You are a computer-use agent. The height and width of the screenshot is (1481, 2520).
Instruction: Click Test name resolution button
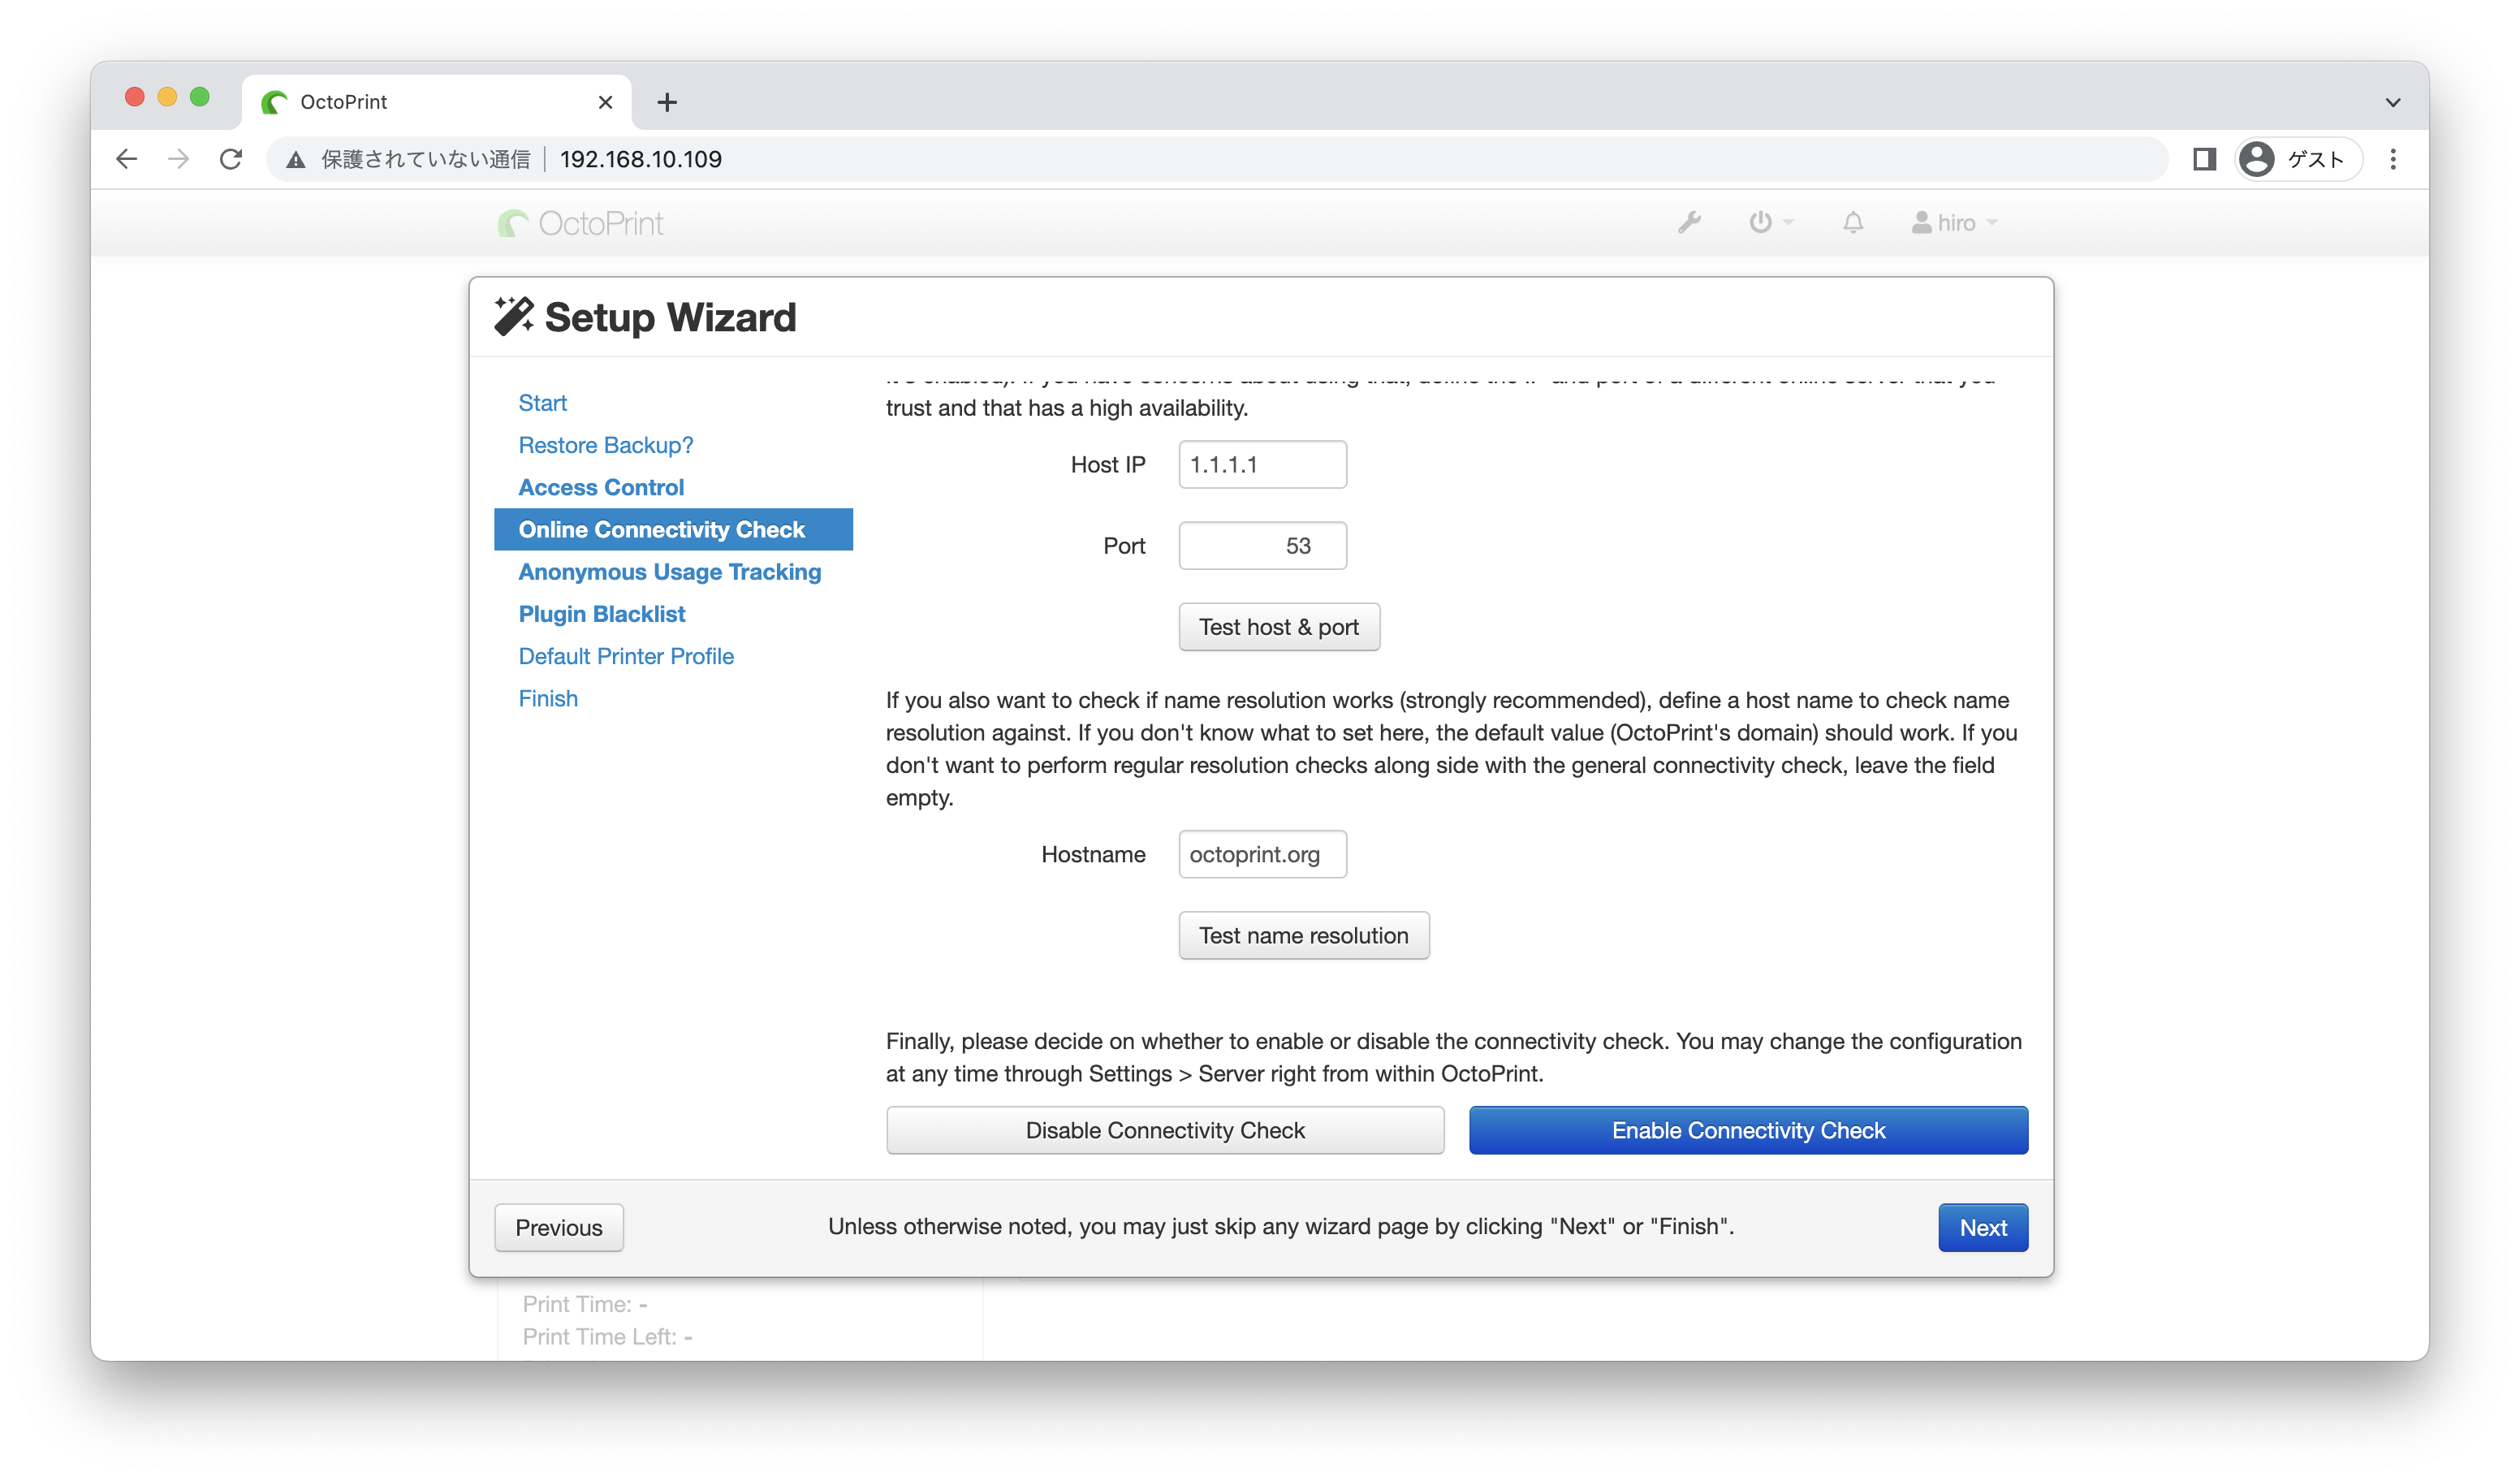[1304, 936]
